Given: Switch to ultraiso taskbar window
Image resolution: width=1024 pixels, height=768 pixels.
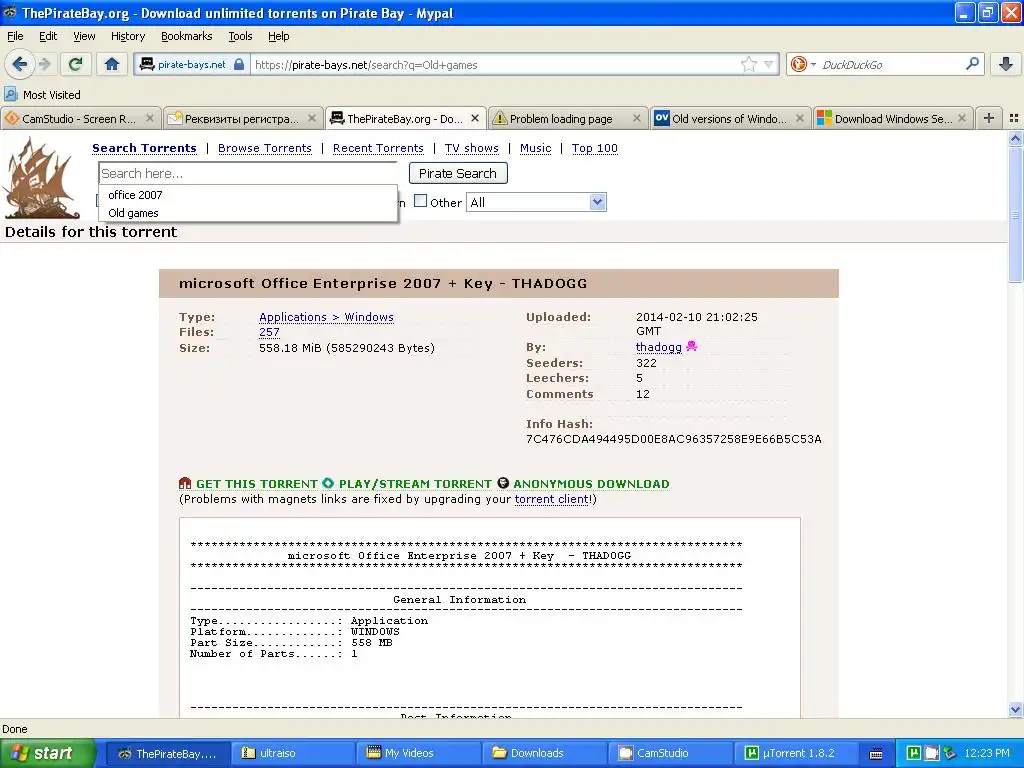Looking at the screenshot, I should pos(293,753).
